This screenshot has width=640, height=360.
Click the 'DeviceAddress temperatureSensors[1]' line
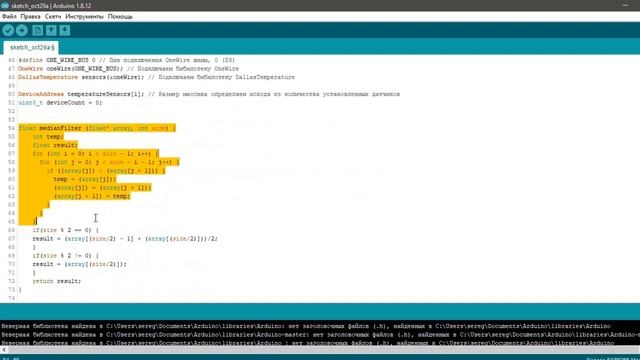[x=209, y=94]
